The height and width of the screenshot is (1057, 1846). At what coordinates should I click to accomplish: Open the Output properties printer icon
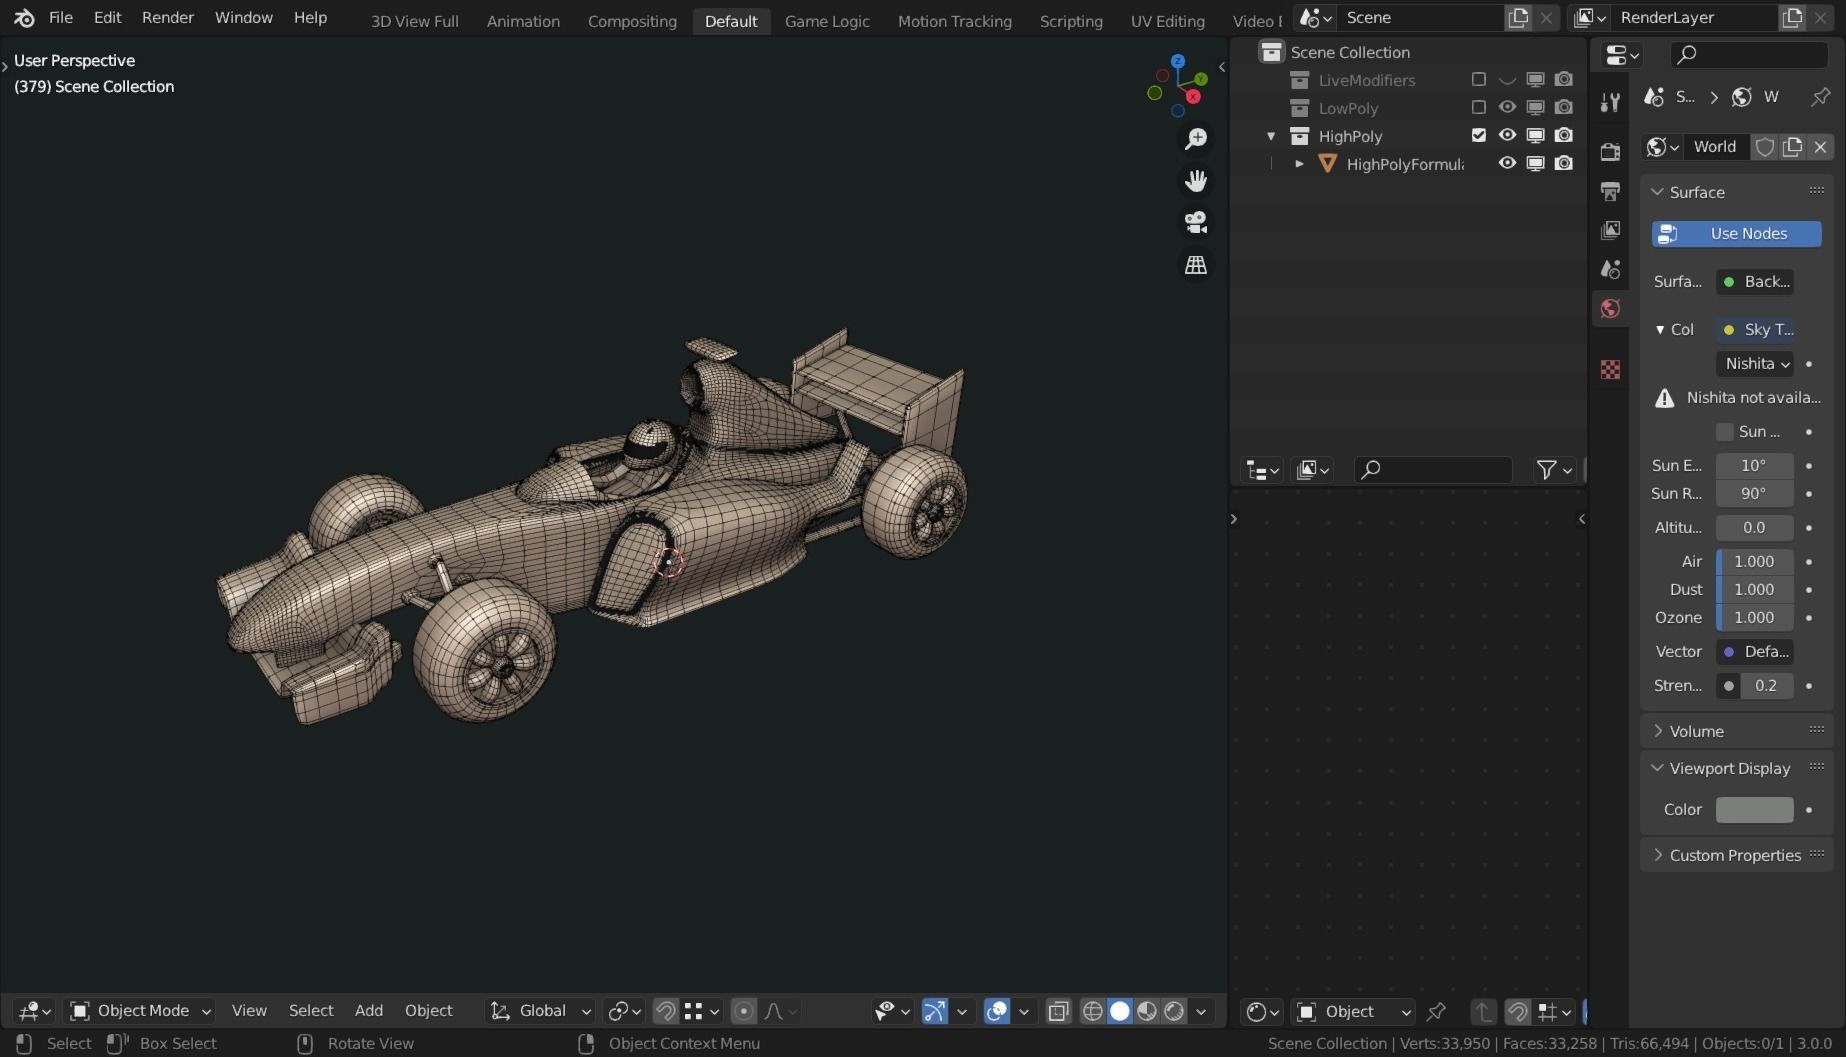[1610, 190]
